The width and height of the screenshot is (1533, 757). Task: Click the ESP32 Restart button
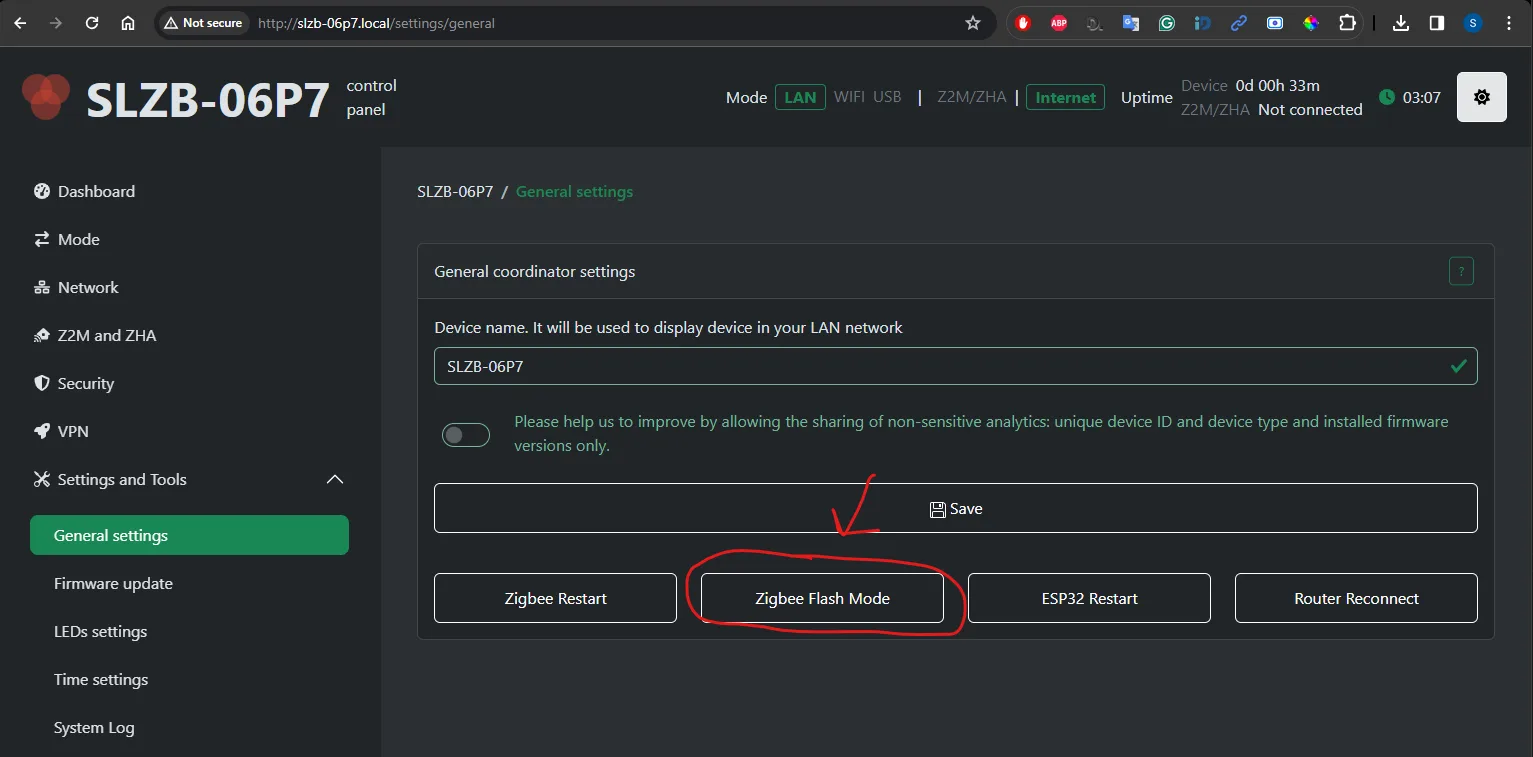[1089, 598]
